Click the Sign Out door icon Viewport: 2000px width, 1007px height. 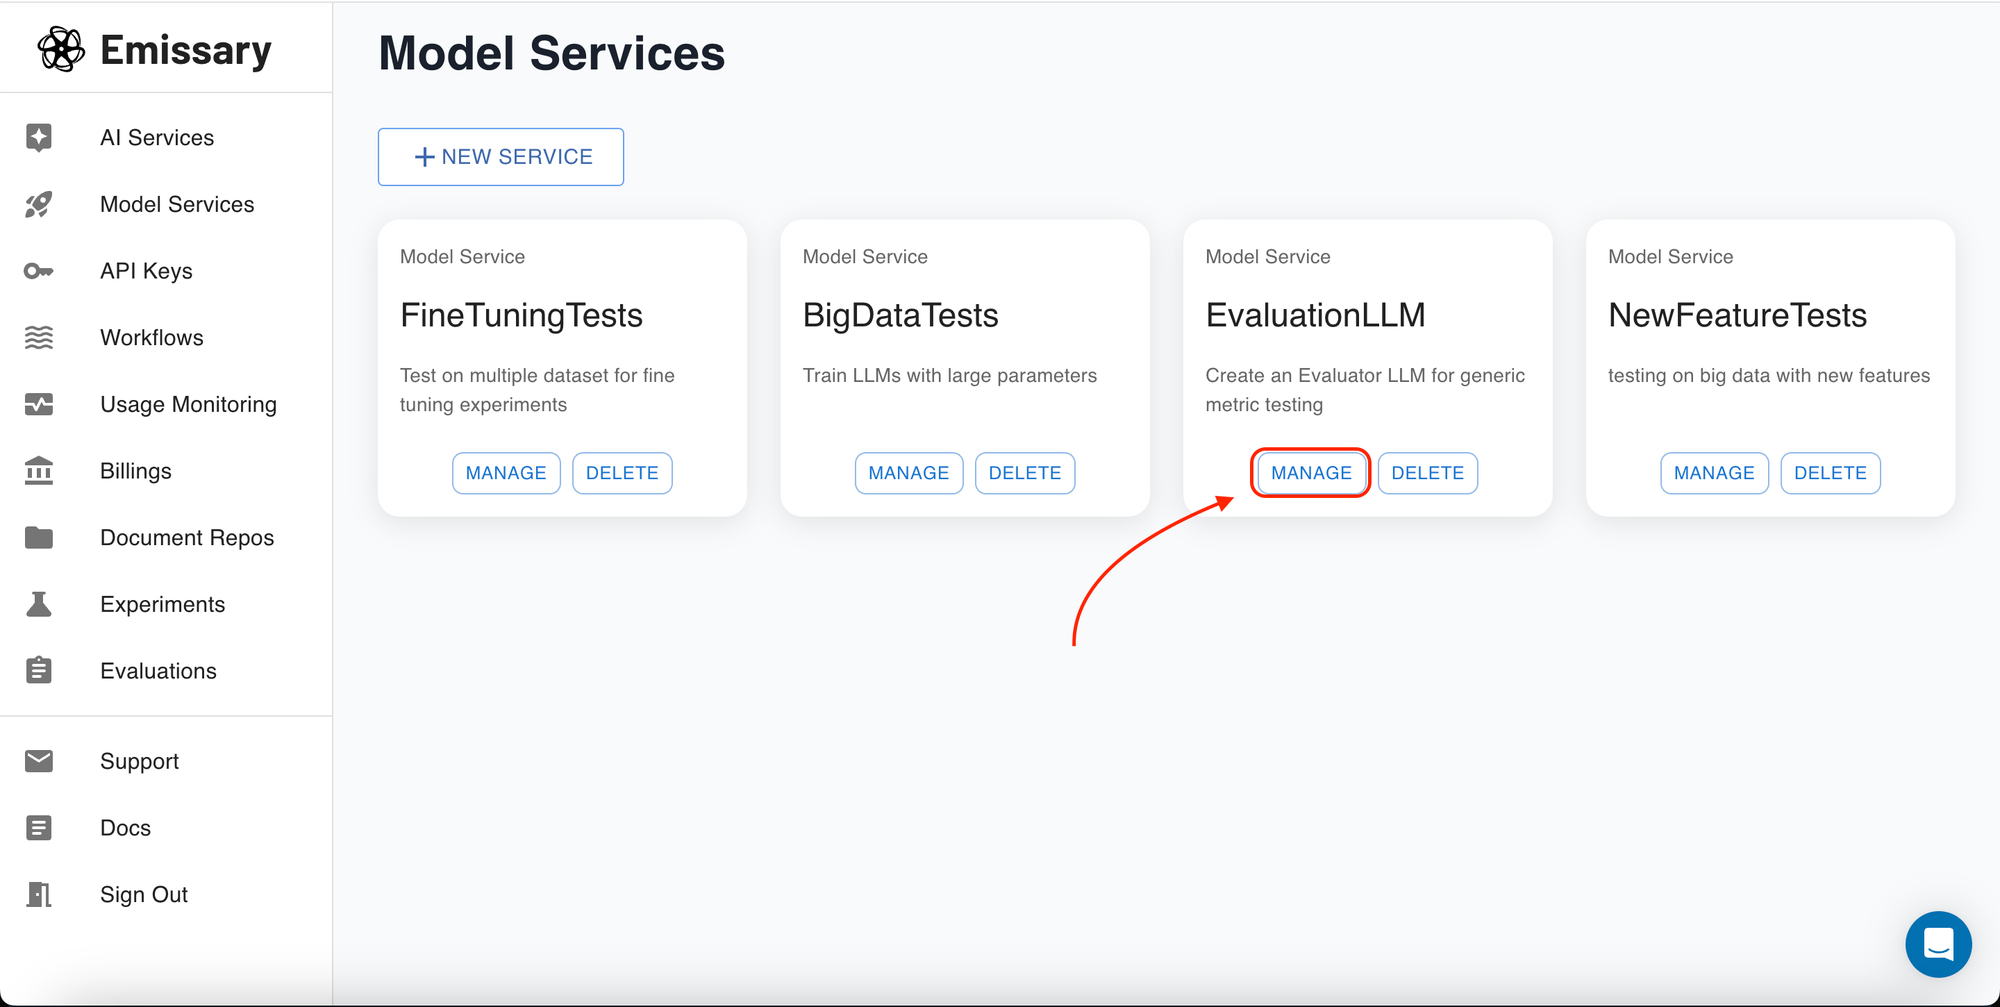[x=39, y=894]
